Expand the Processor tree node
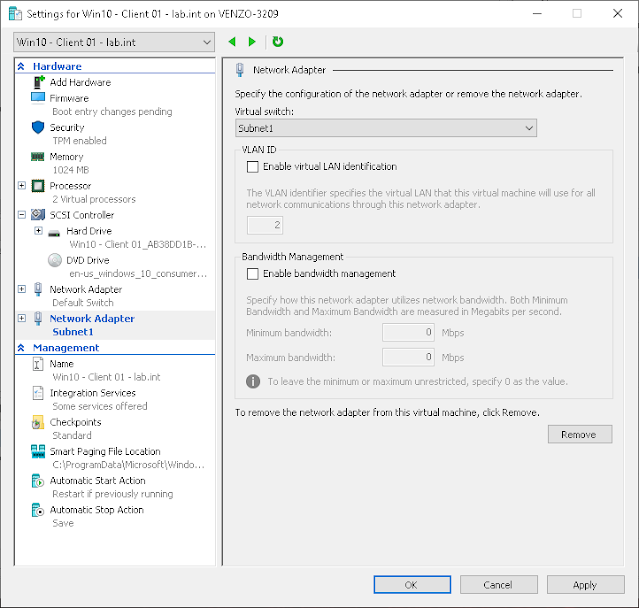The width and height of the screenshot is (639, 608). (22, 186)
